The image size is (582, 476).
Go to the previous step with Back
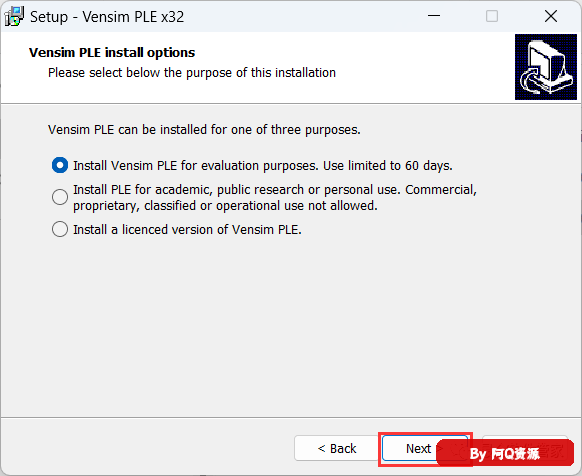[336, 448]
